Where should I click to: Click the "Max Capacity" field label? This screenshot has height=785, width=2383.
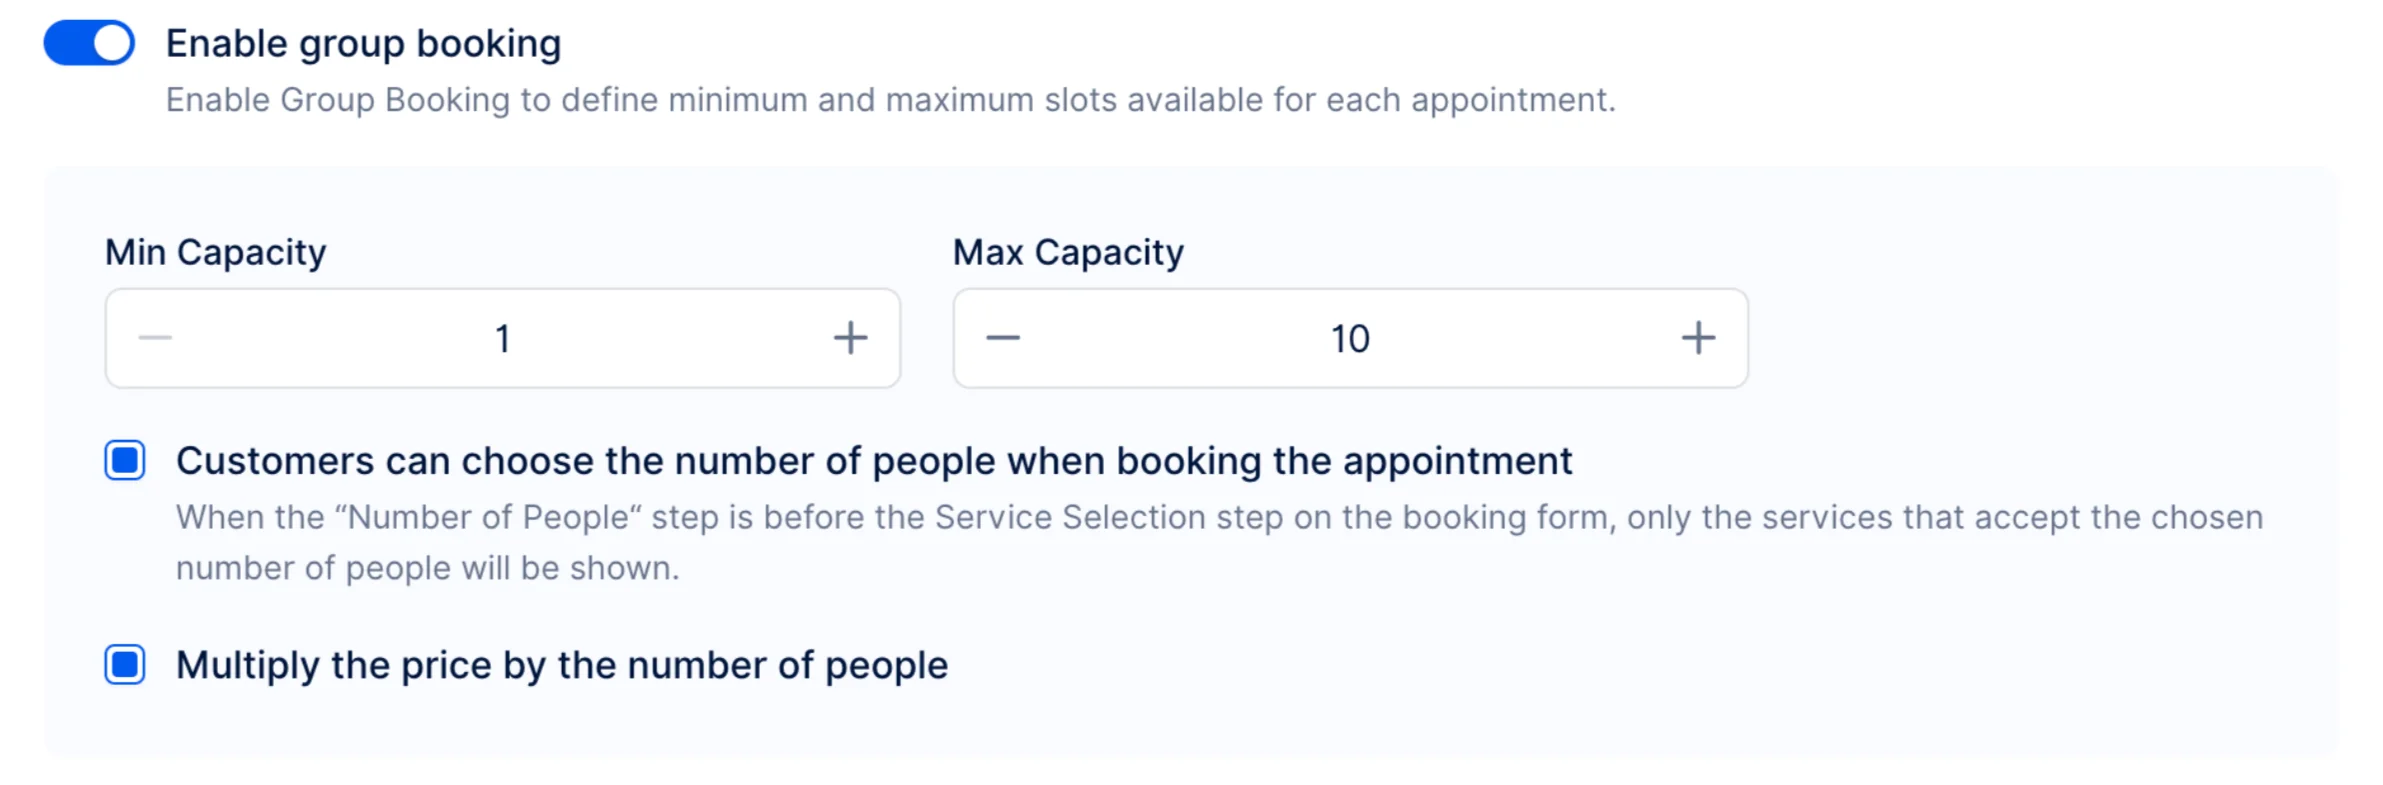1067,252
